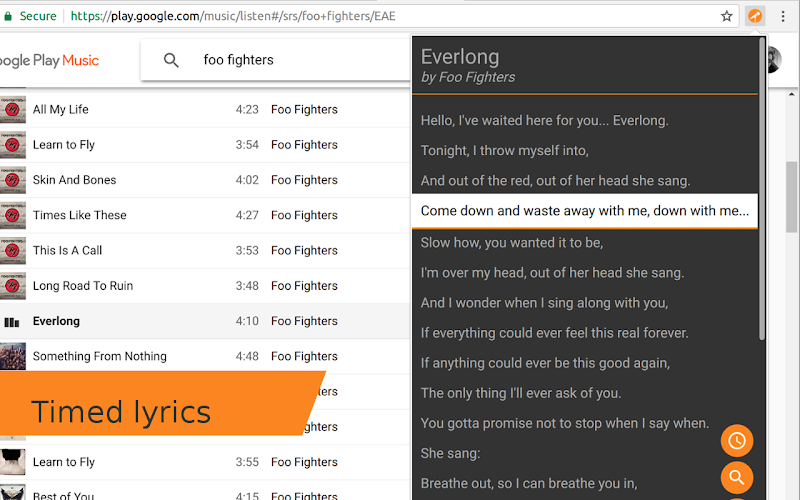
Task: Click the page's vertical scrollbar thumb
Action: tap(791, 197)
